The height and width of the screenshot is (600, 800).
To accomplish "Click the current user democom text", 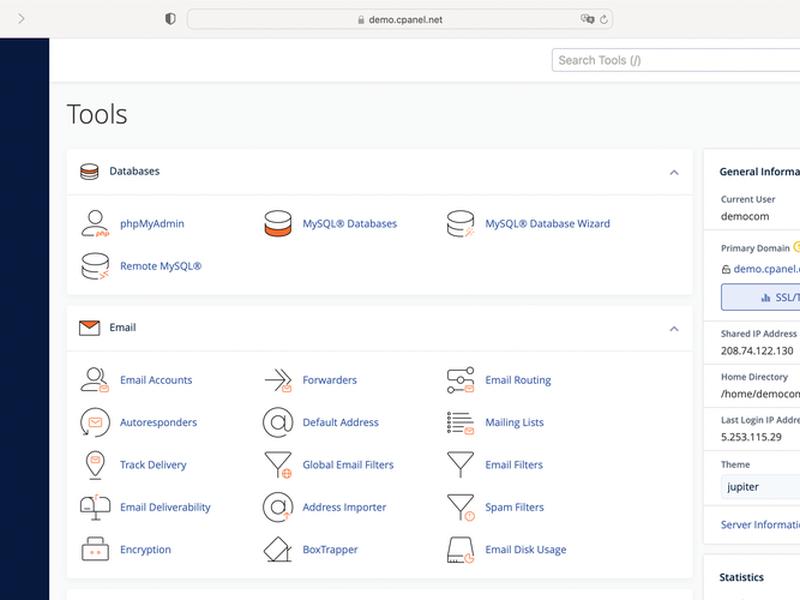I will pos(745,216).
